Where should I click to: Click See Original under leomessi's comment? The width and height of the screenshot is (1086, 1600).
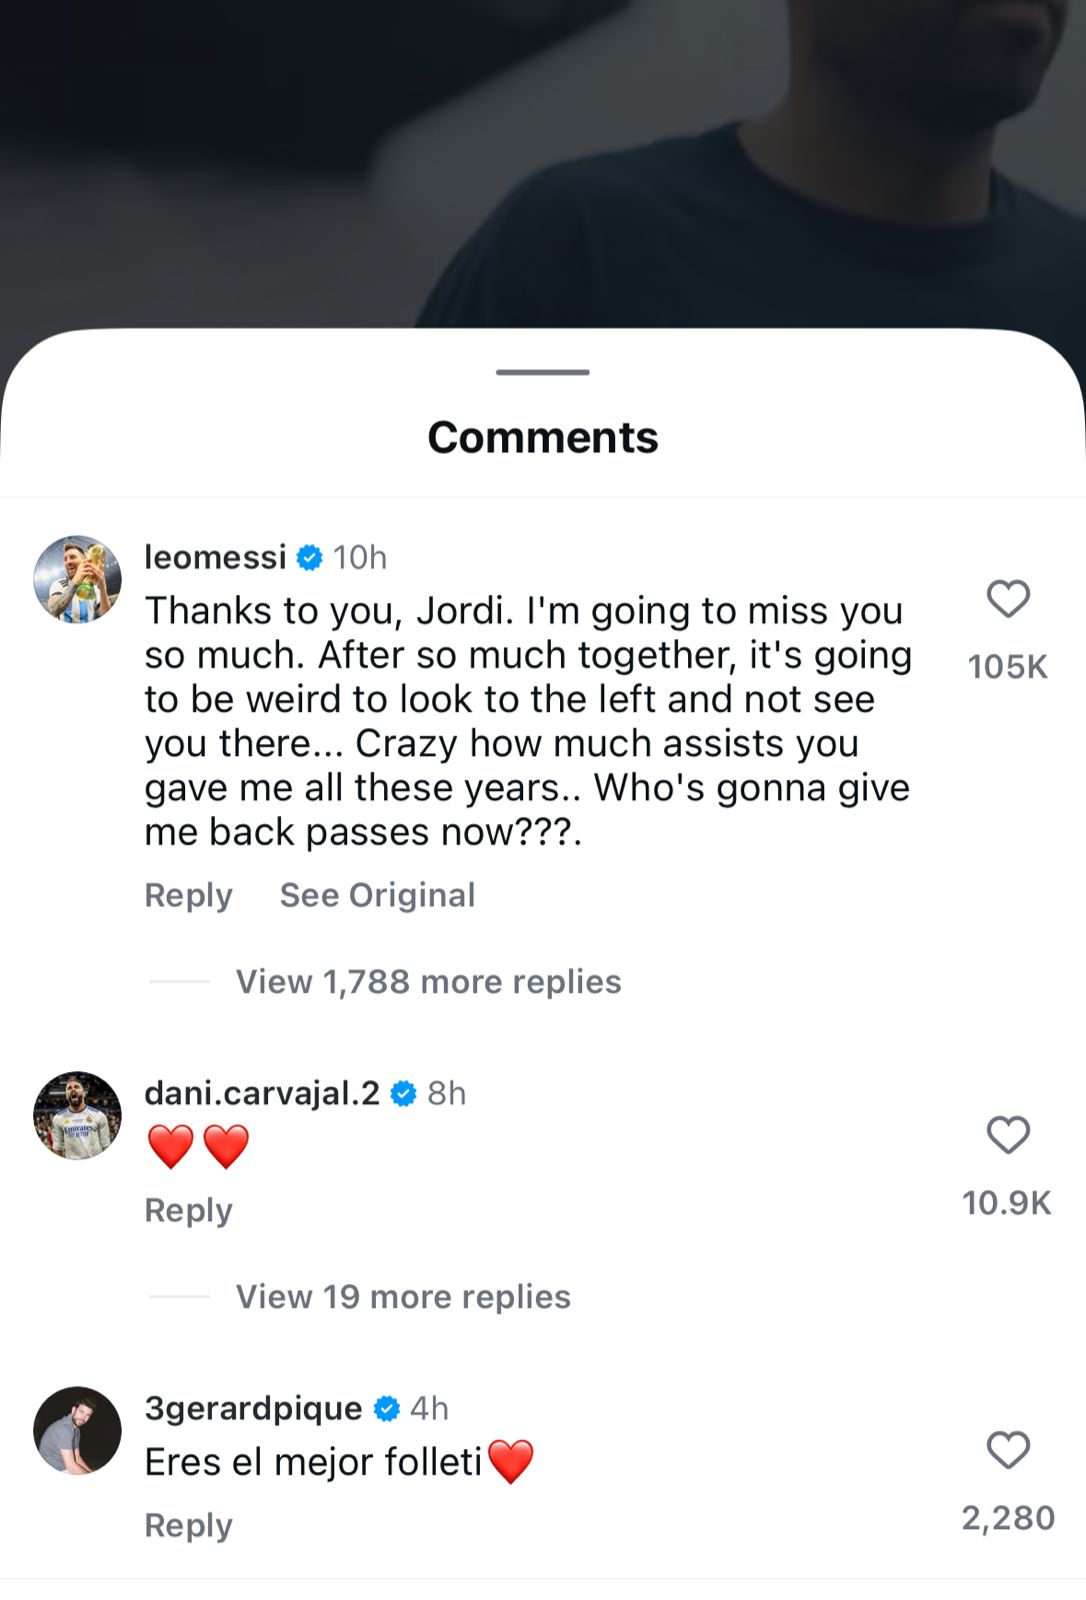(377, 895)
